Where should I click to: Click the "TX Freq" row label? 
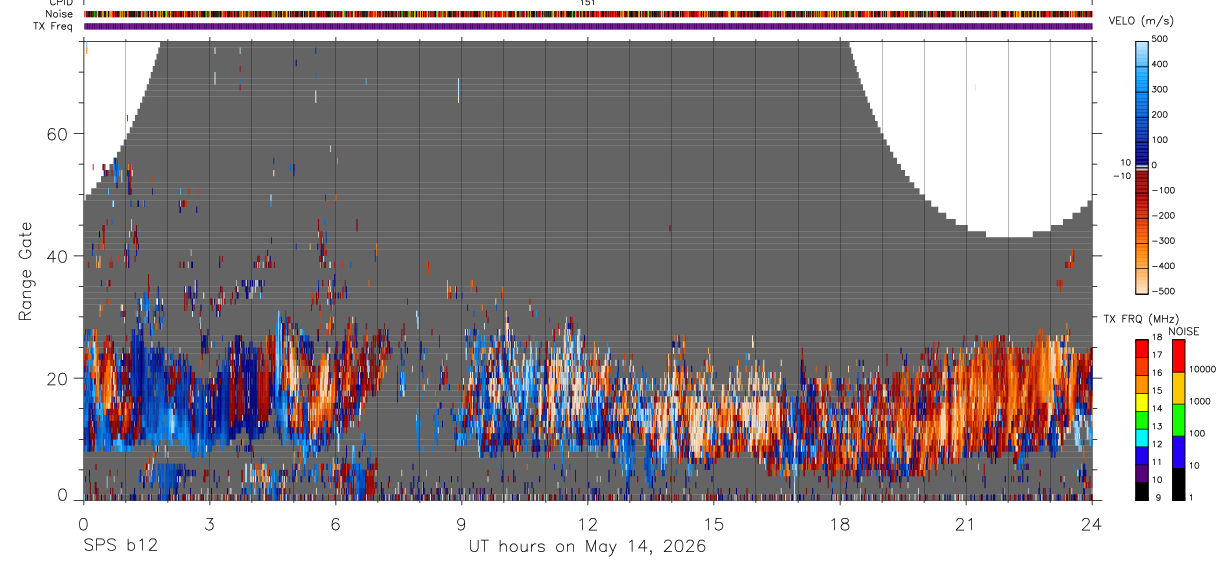(54, 26)
